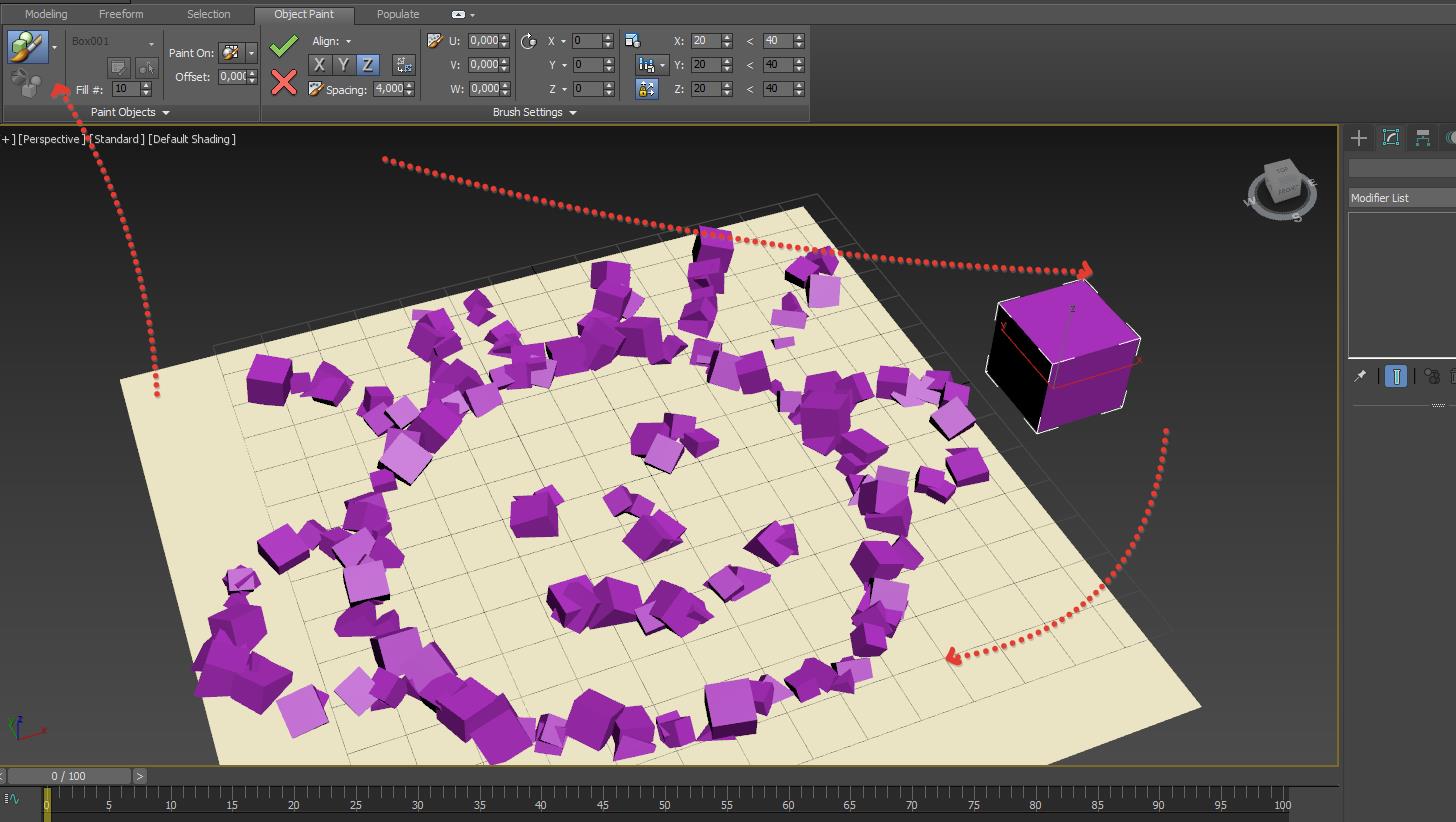The image size is (1456, 822).
Task: Click the Offset value field
Action: [x=232, y=76]
